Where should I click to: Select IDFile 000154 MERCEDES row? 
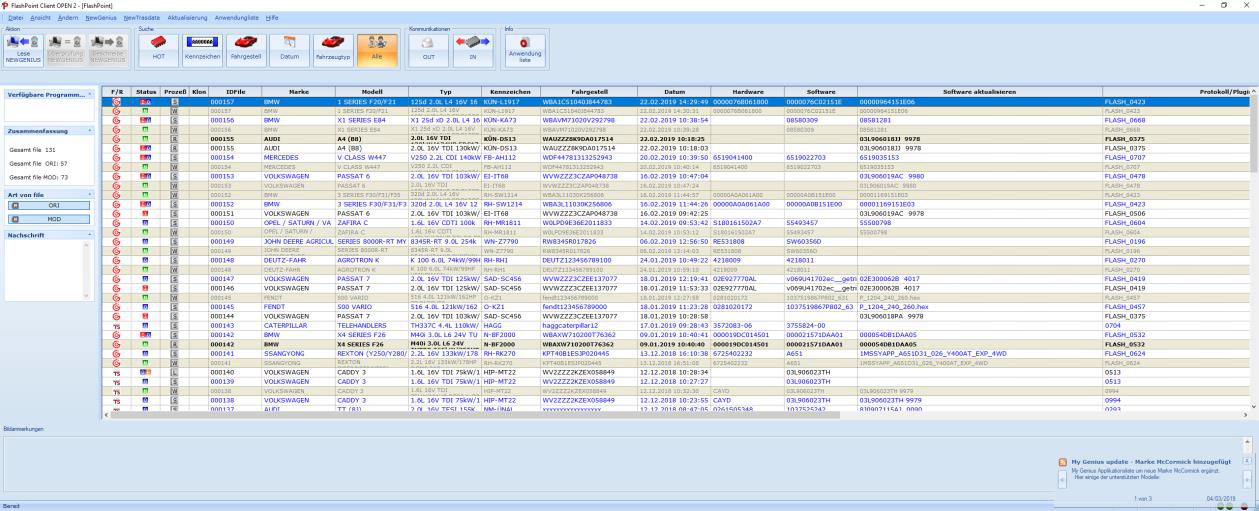[x=675, y=158]
